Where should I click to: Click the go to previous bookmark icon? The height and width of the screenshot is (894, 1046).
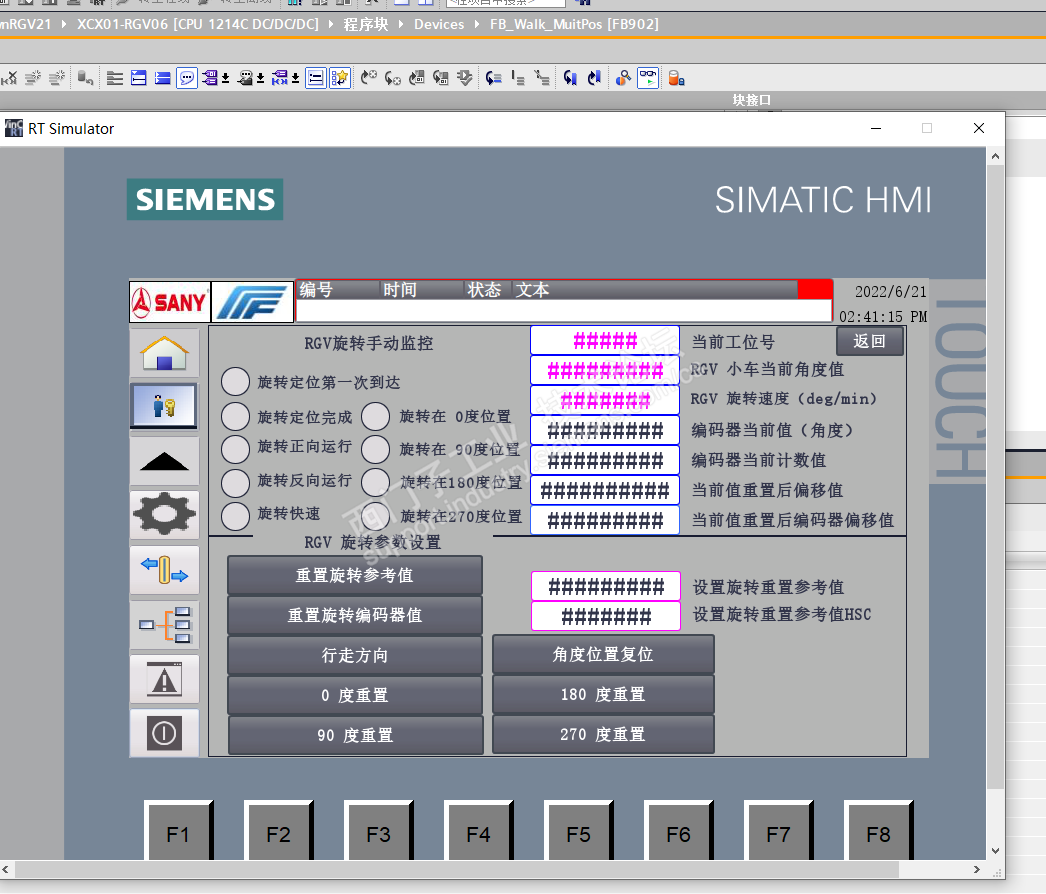(x=594, y=79)
